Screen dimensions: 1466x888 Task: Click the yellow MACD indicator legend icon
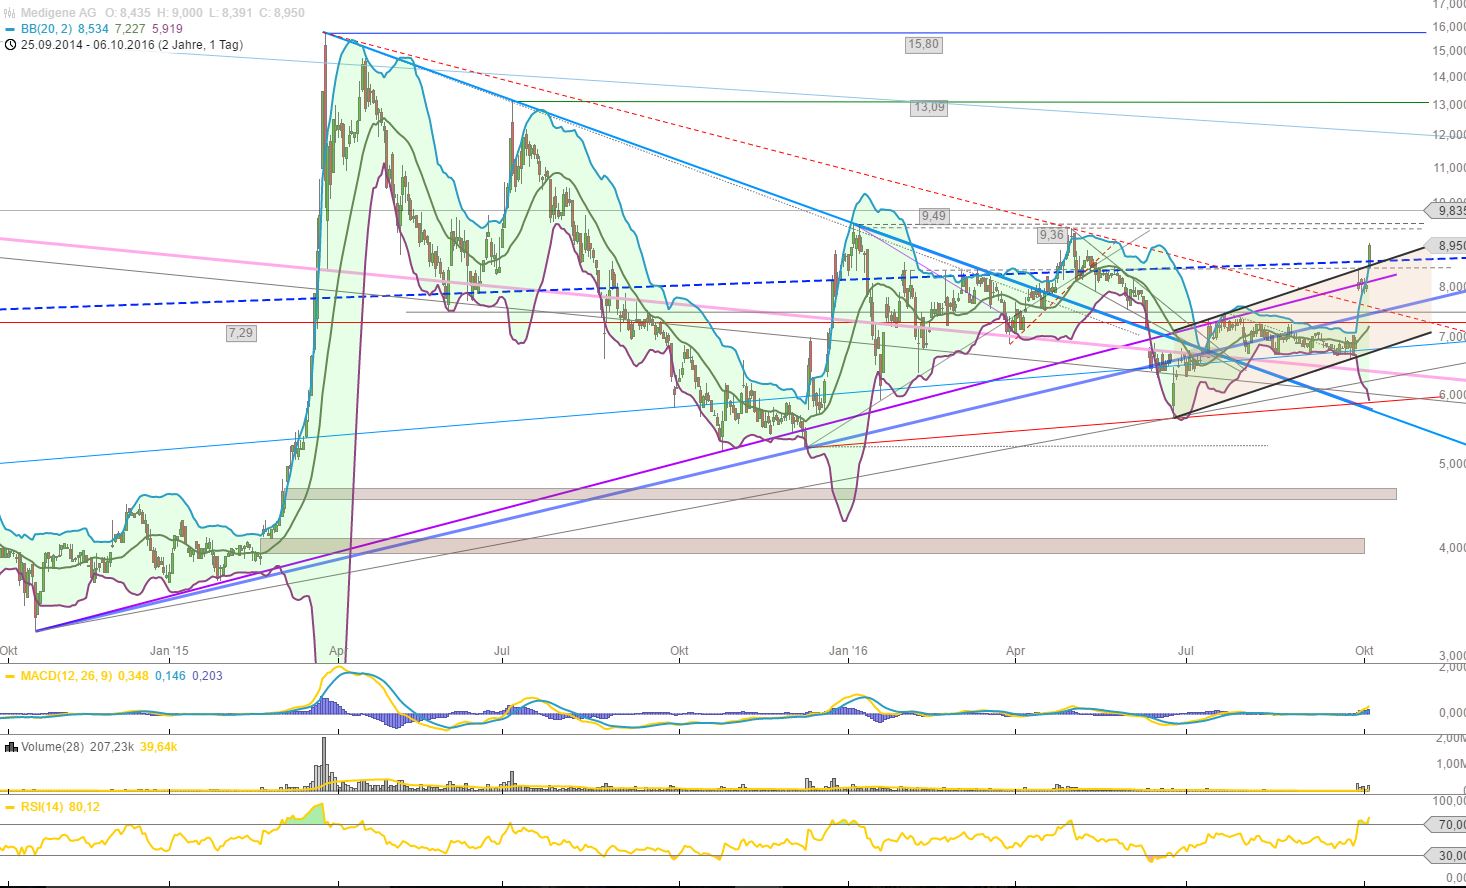10,676
